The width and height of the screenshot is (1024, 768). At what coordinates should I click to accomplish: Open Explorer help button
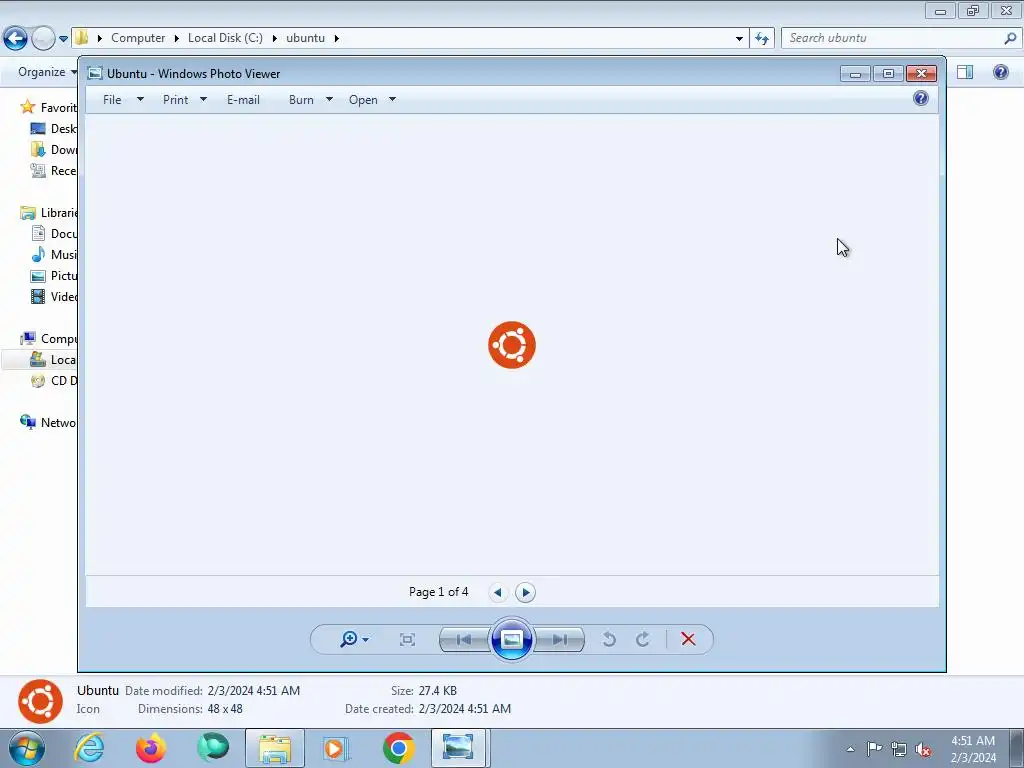[x=1000, y=72]
